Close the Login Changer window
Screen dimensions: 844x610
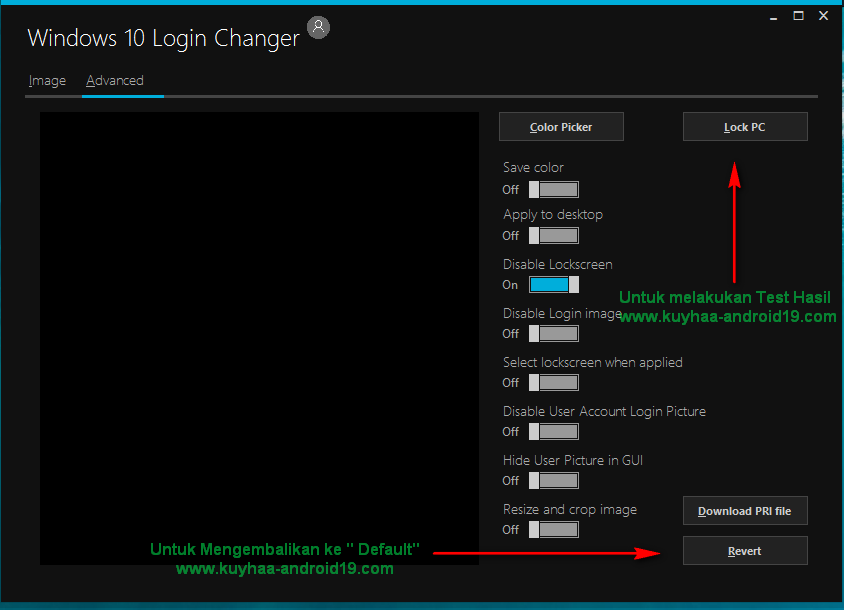pos(824,16)
